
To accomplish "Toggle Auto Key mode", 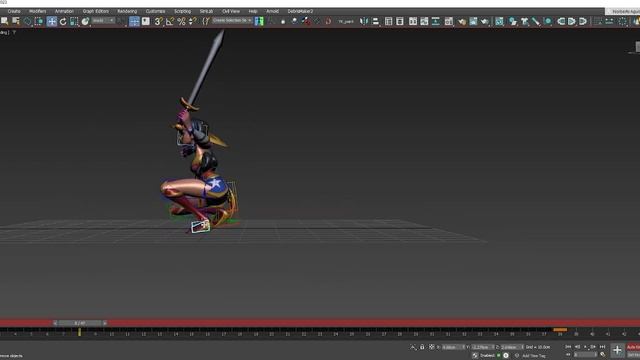I will tap(633, 347).
